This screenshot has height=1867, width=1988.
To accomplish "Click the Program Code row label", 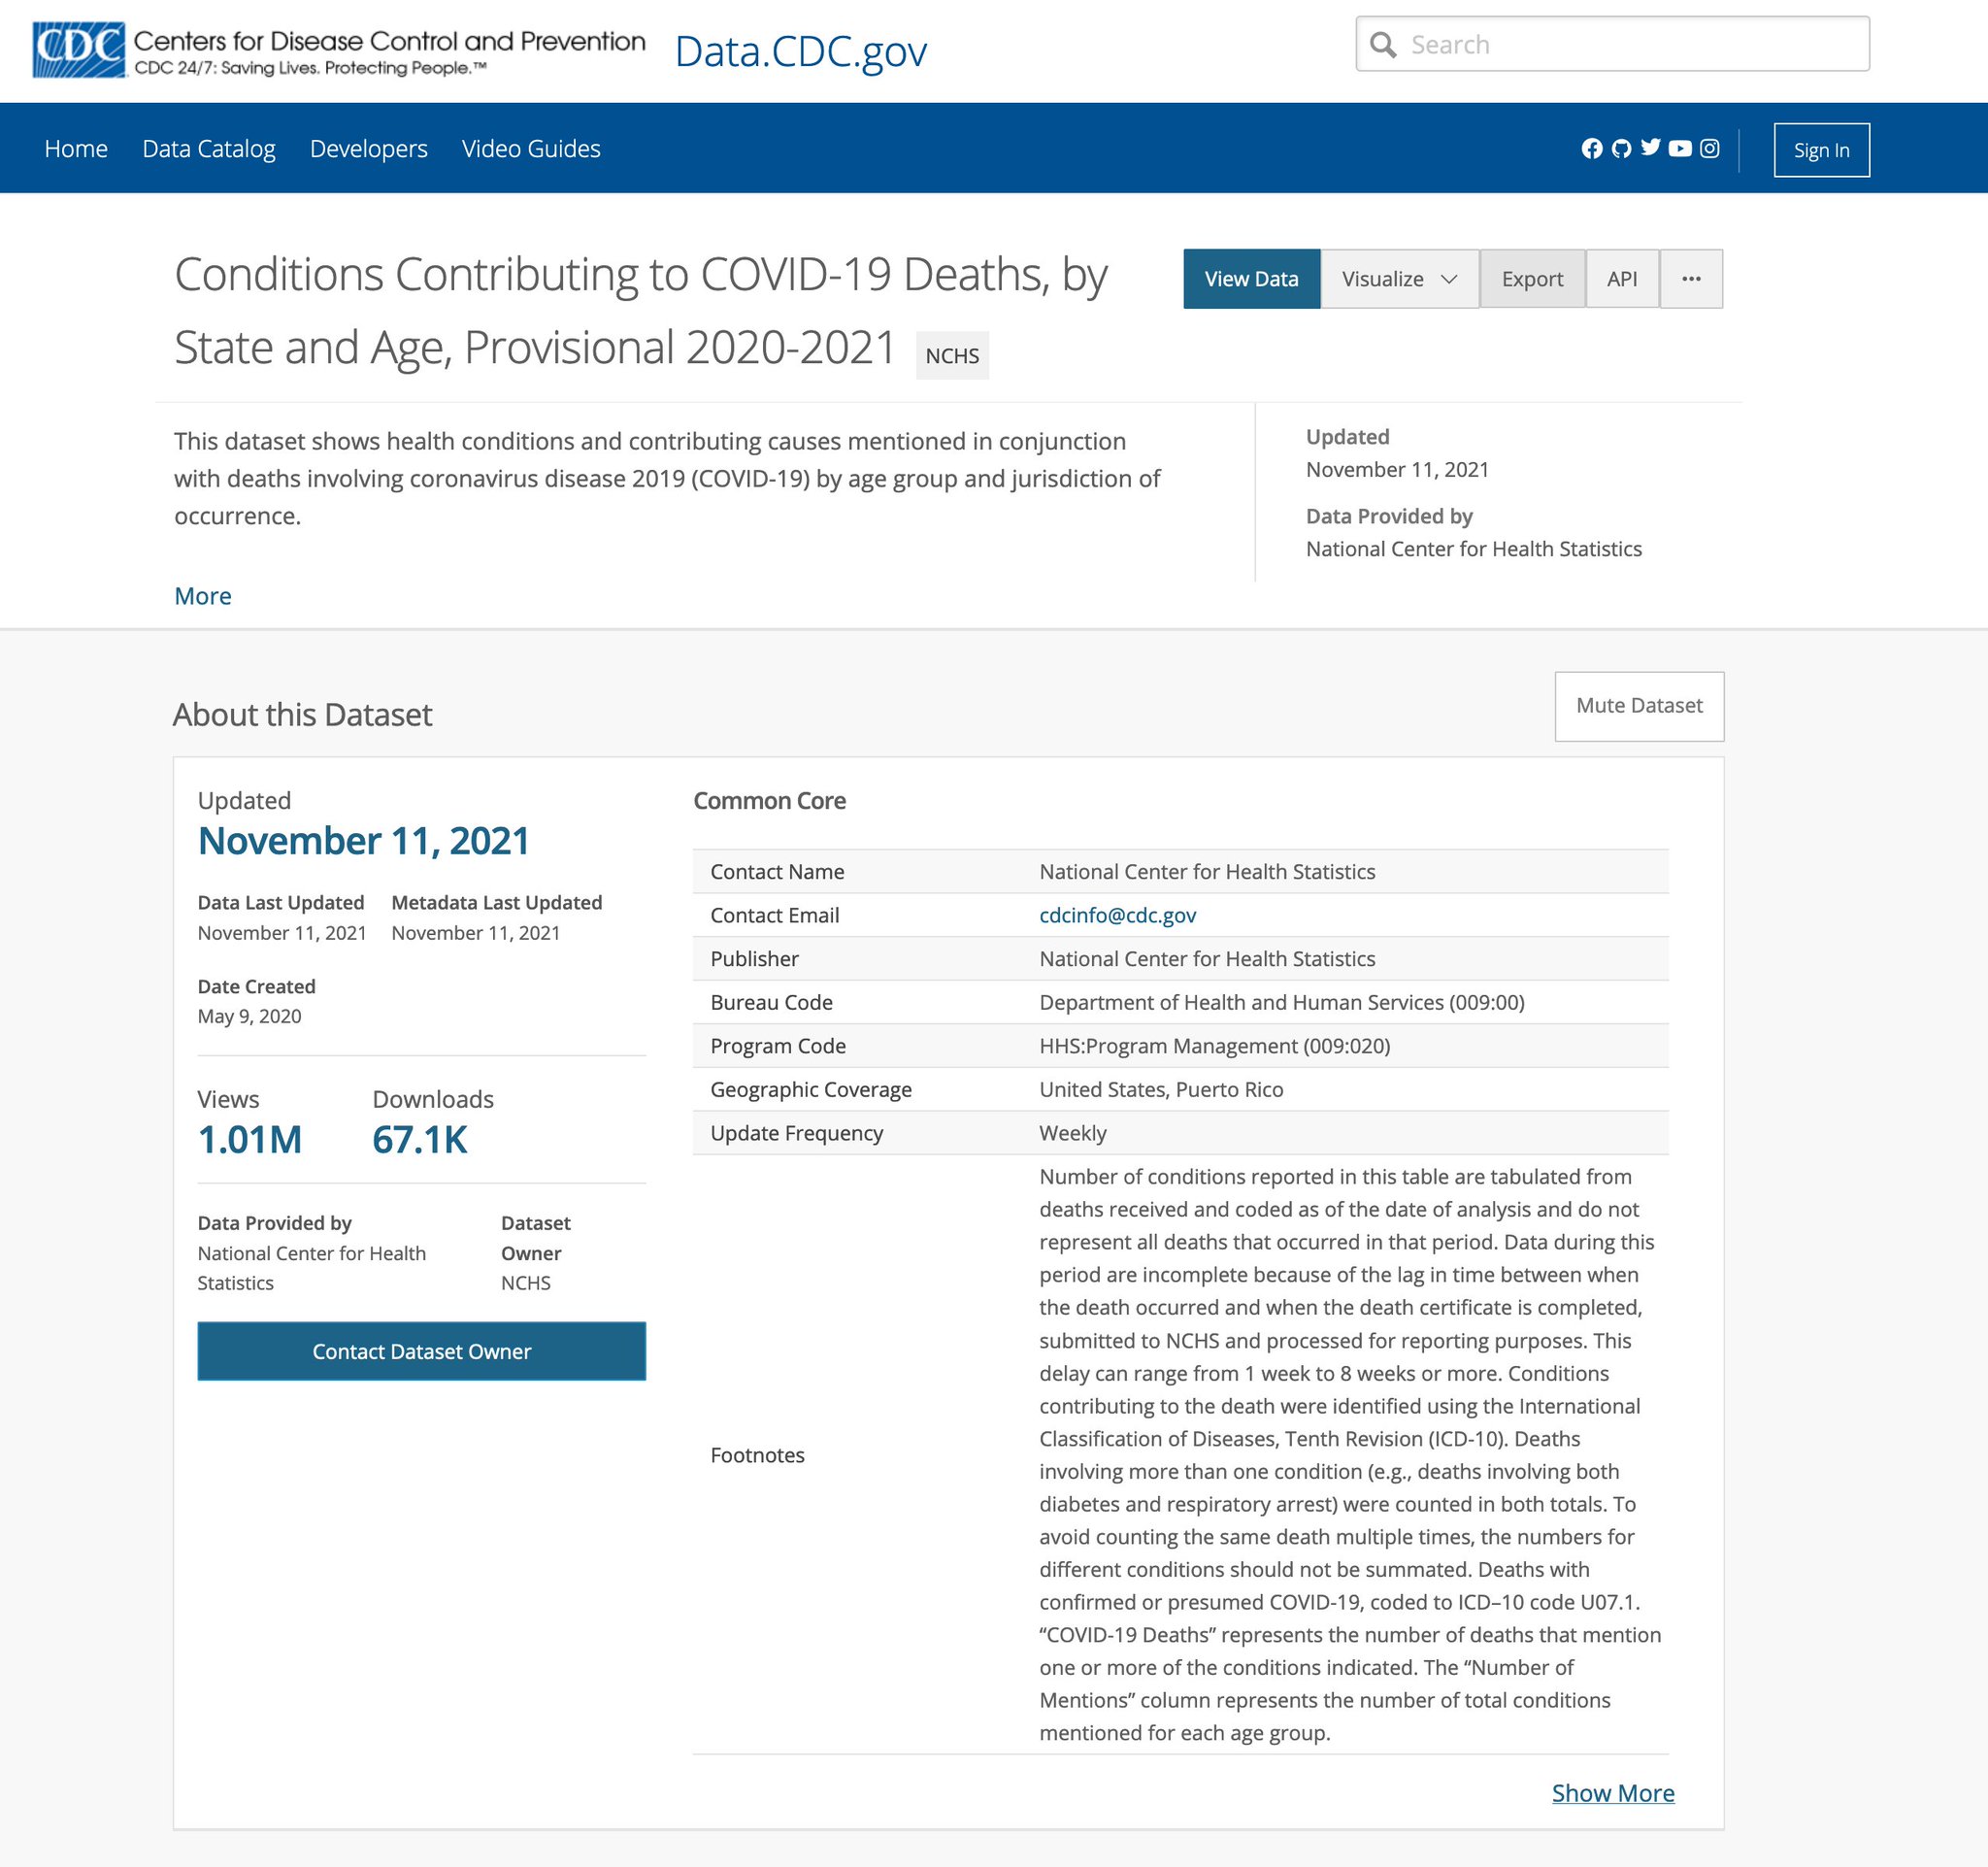I will (778, 1046).
